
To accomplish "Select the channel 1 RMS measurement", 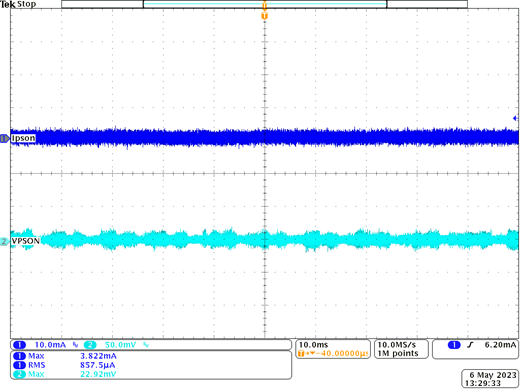I will tap(64, 365).
